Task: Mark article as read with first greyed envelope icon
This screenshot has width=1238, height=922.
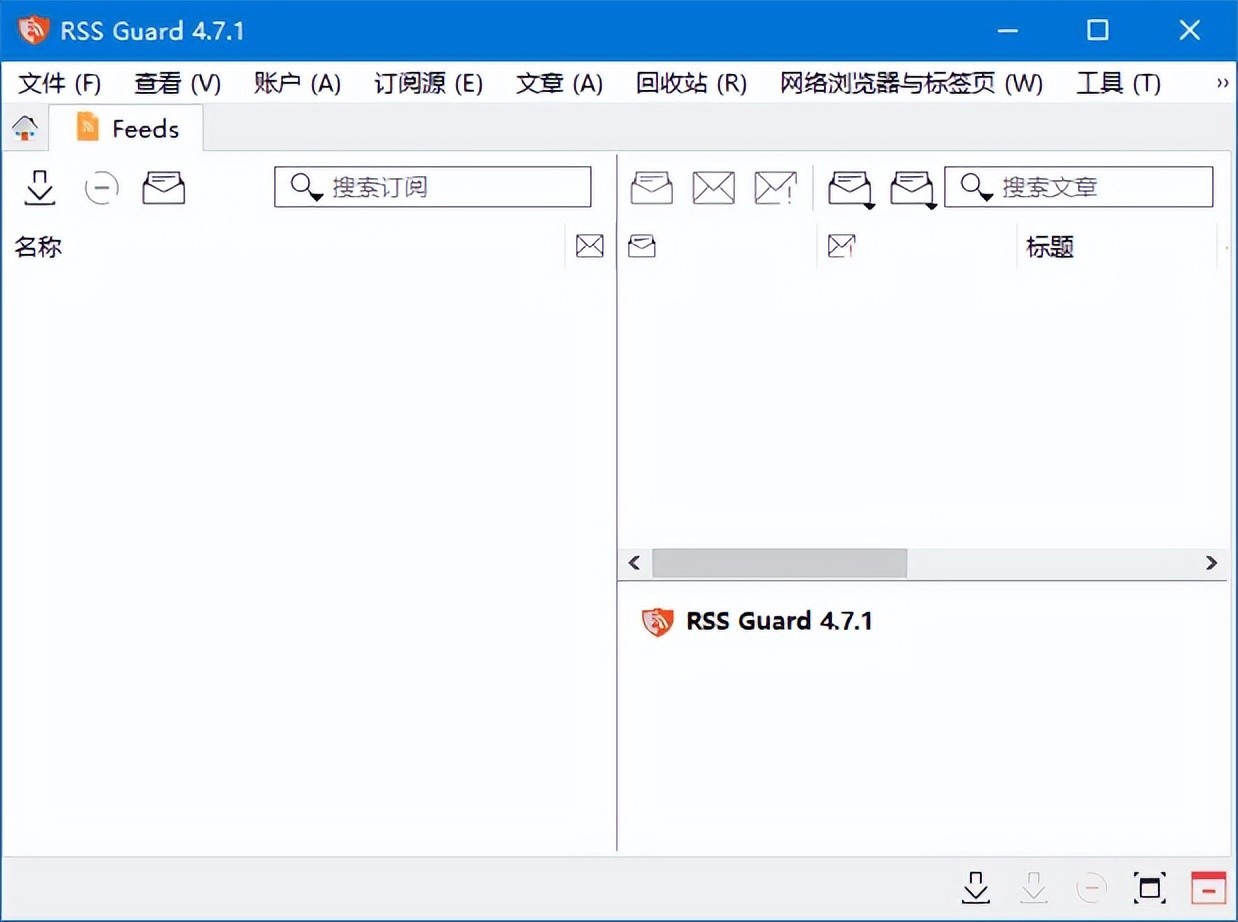Action: pos(652,187)
